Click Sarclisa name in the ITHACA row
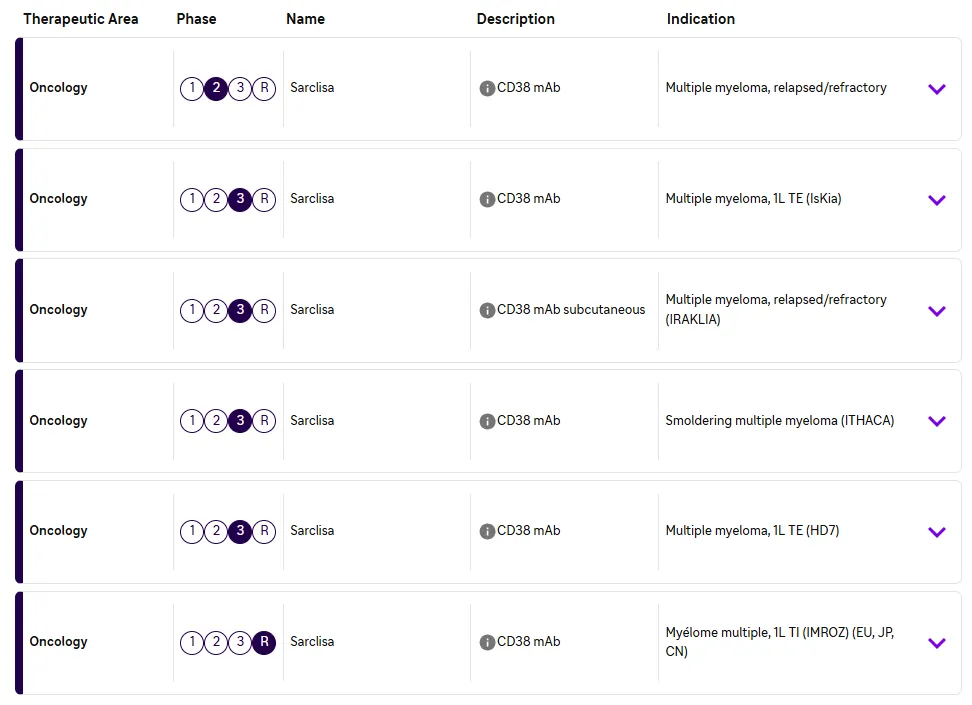Screen dimensions: 972x705 click(312, 421)
